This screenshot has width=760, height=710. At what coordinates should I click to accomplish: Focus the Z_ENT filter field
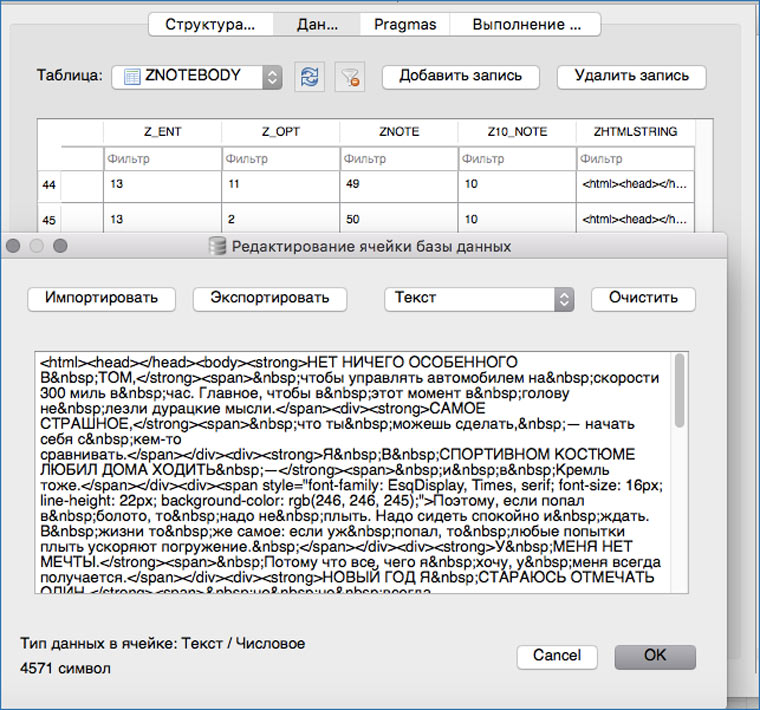point(162,159)
